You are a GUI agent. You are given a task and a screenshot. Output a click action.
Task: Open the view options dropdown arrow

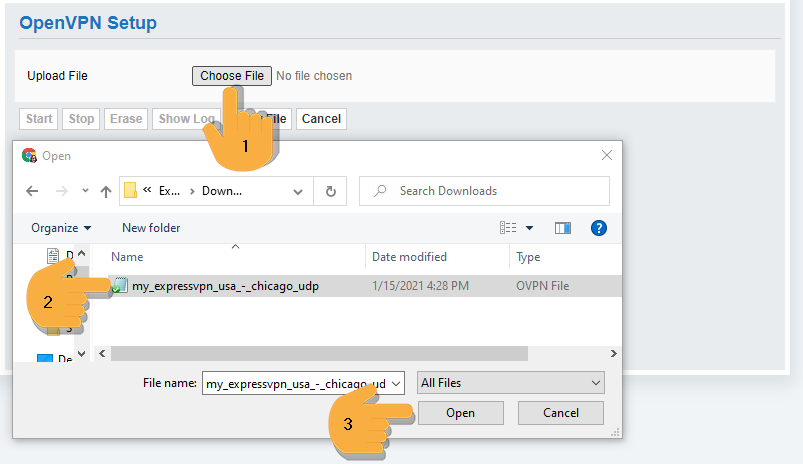click(x=530, y=228)
